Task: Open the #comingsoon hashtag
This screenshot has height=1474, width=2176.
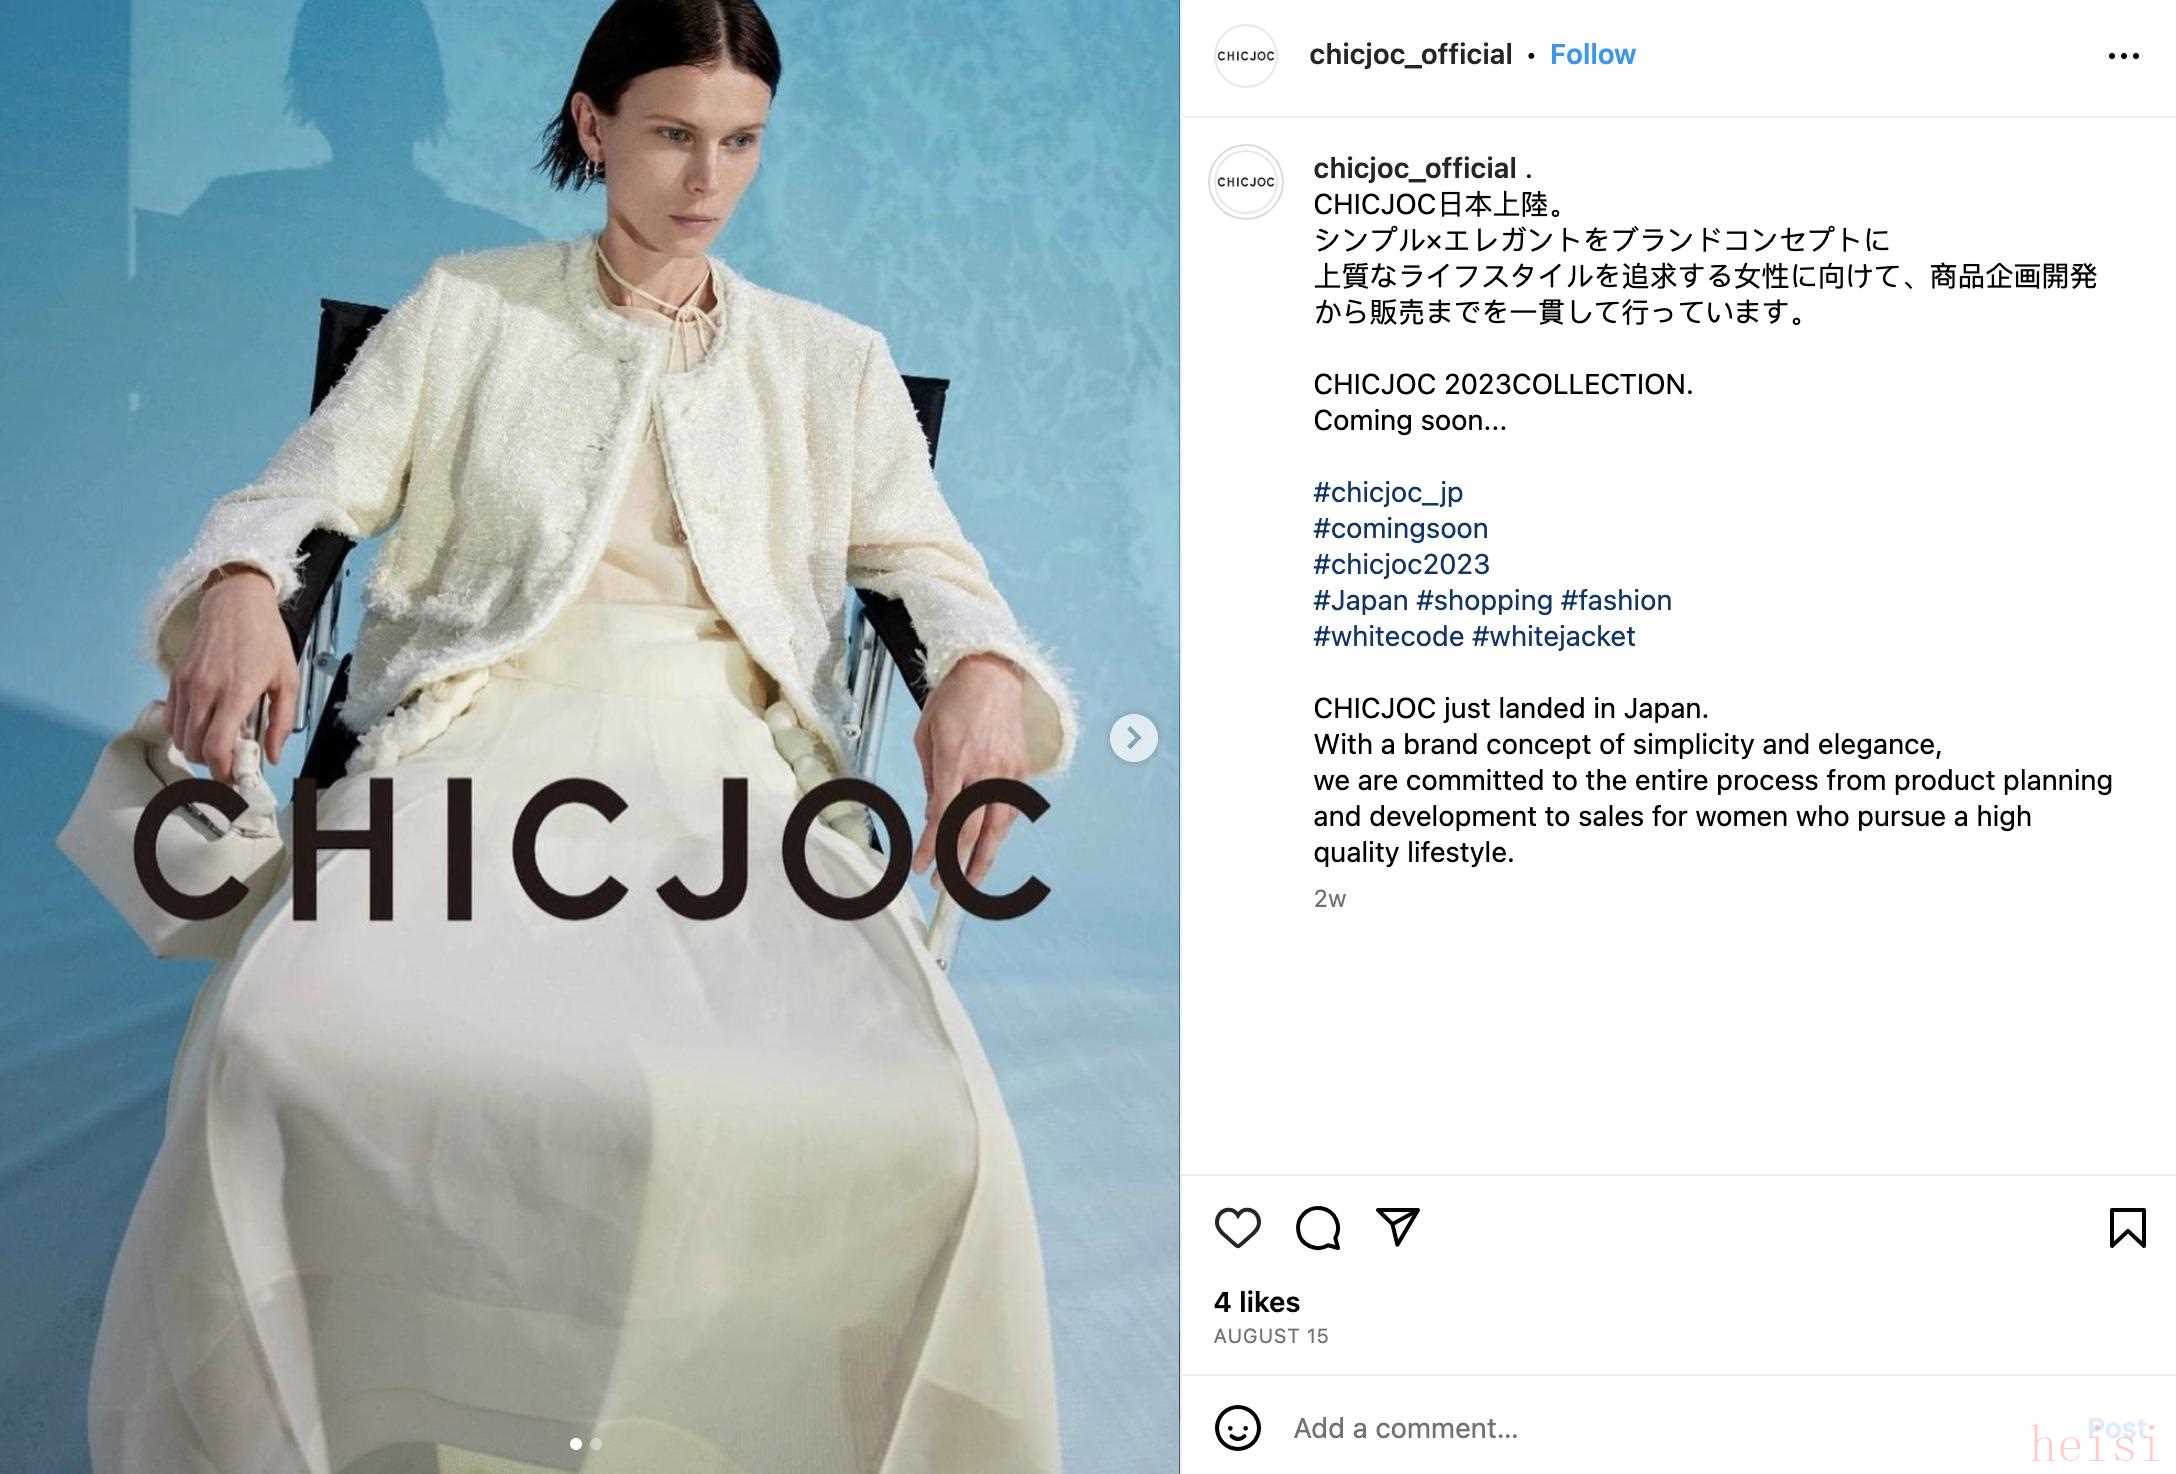Action: (1400, 528)
